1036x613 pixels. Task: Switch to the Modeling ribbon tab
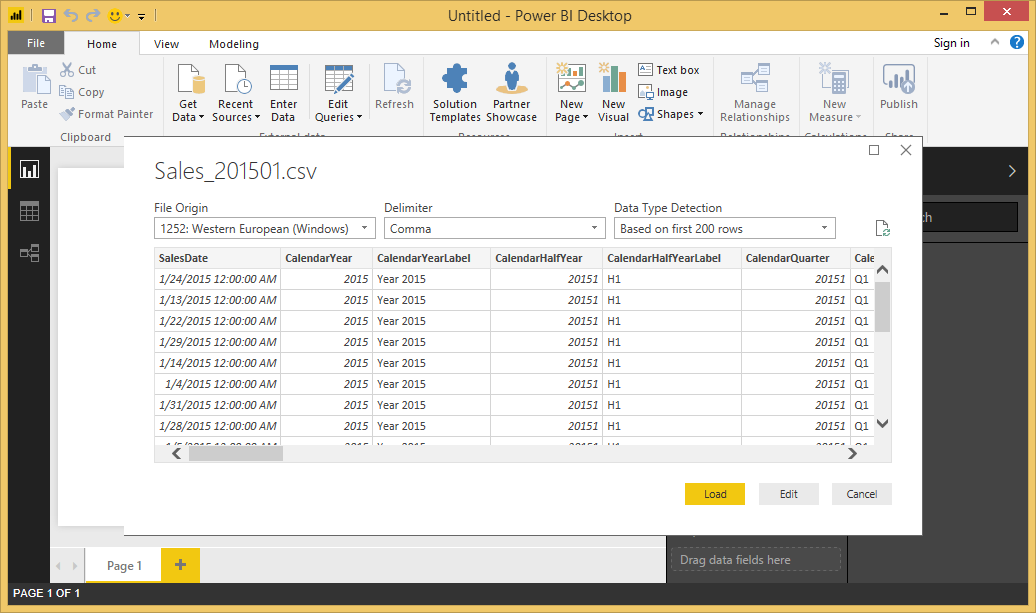[234, 44]
